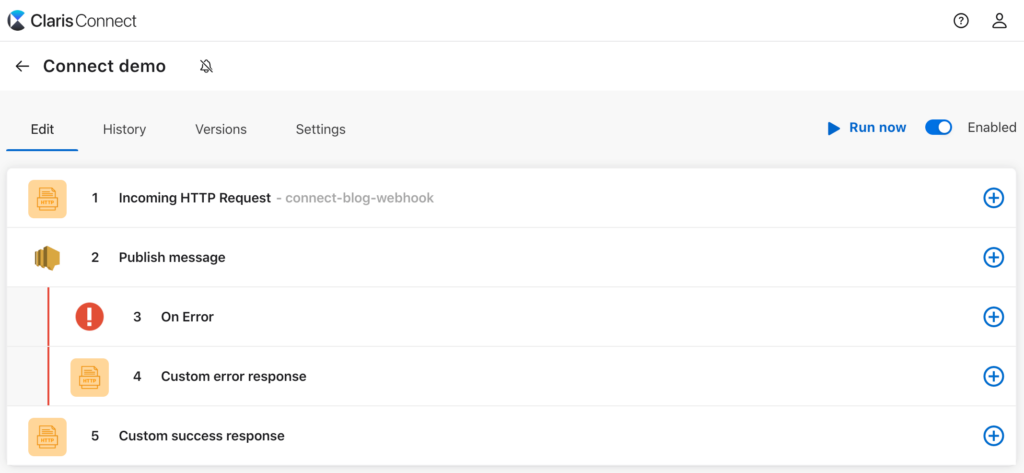Click the Custom error response HTTP icon
Viewport: 1024px width, 473px height.
point(89,377)
